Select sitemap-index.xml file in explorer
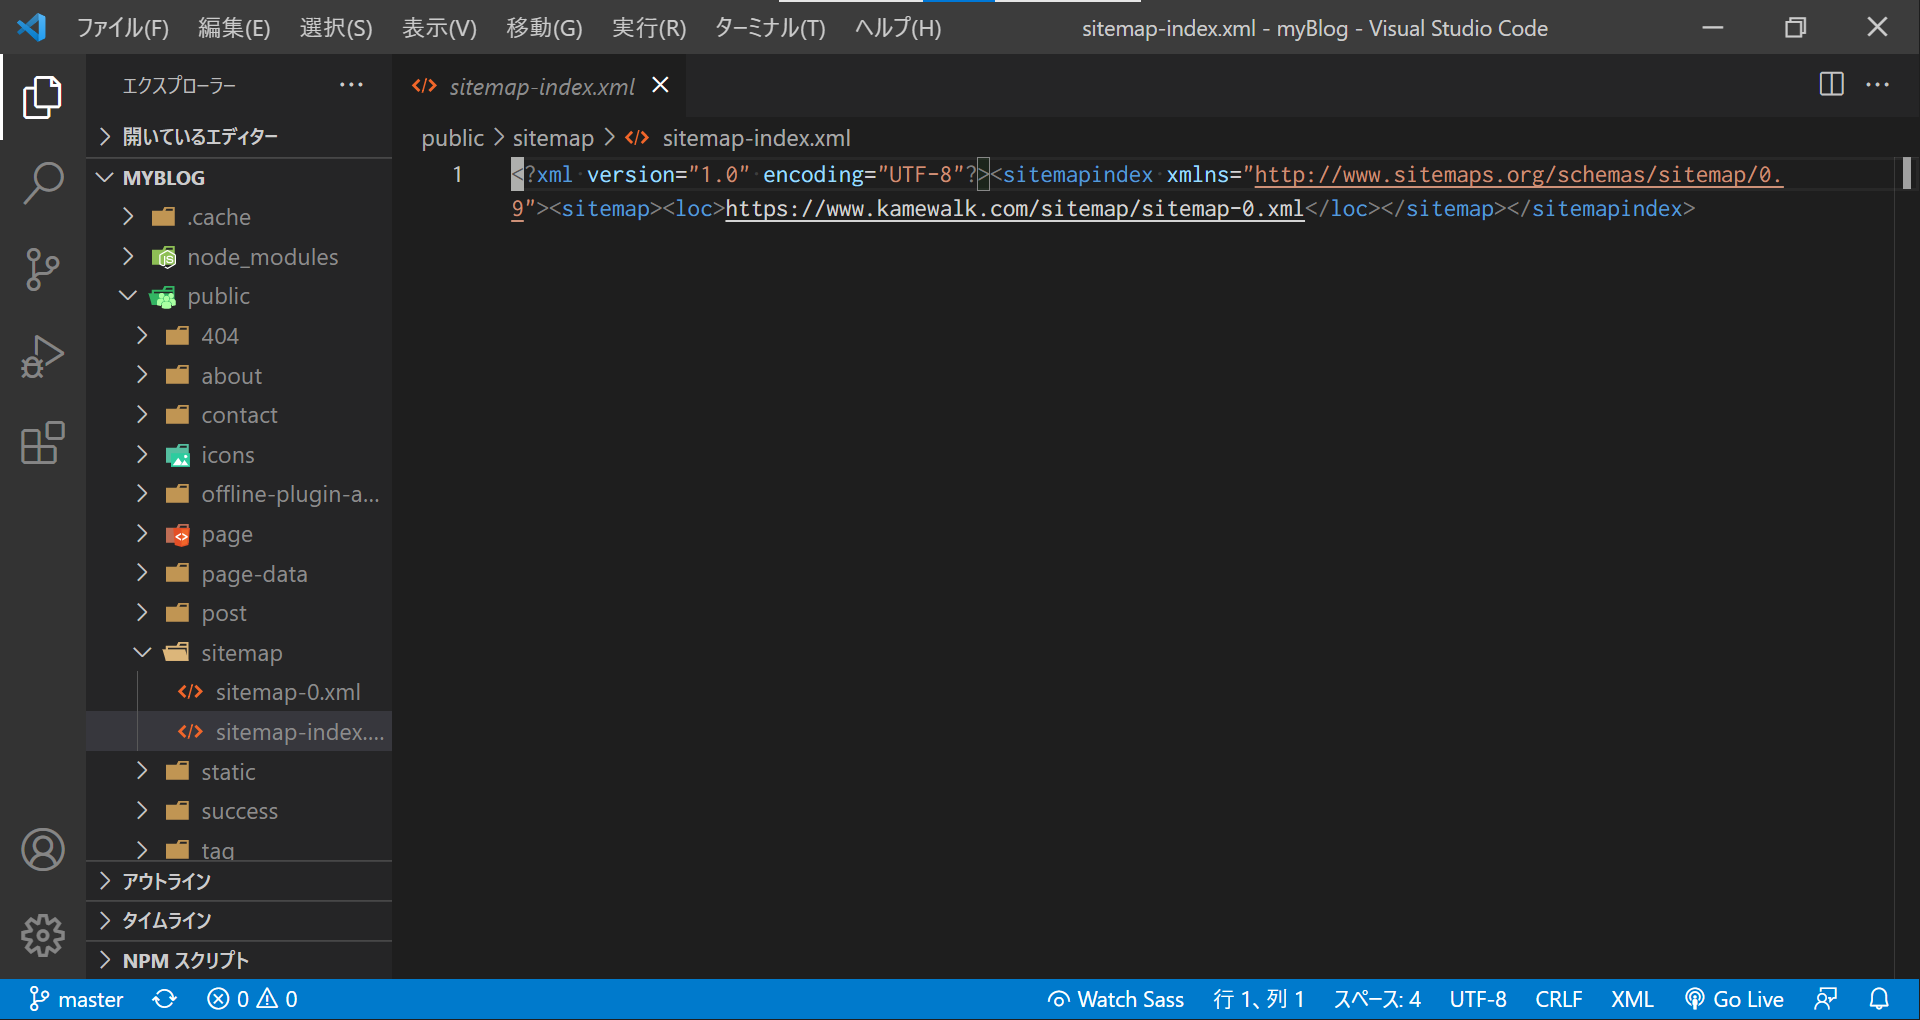Image resolution: width=1920 pixels, height=1020 pixels. (239, 732)
